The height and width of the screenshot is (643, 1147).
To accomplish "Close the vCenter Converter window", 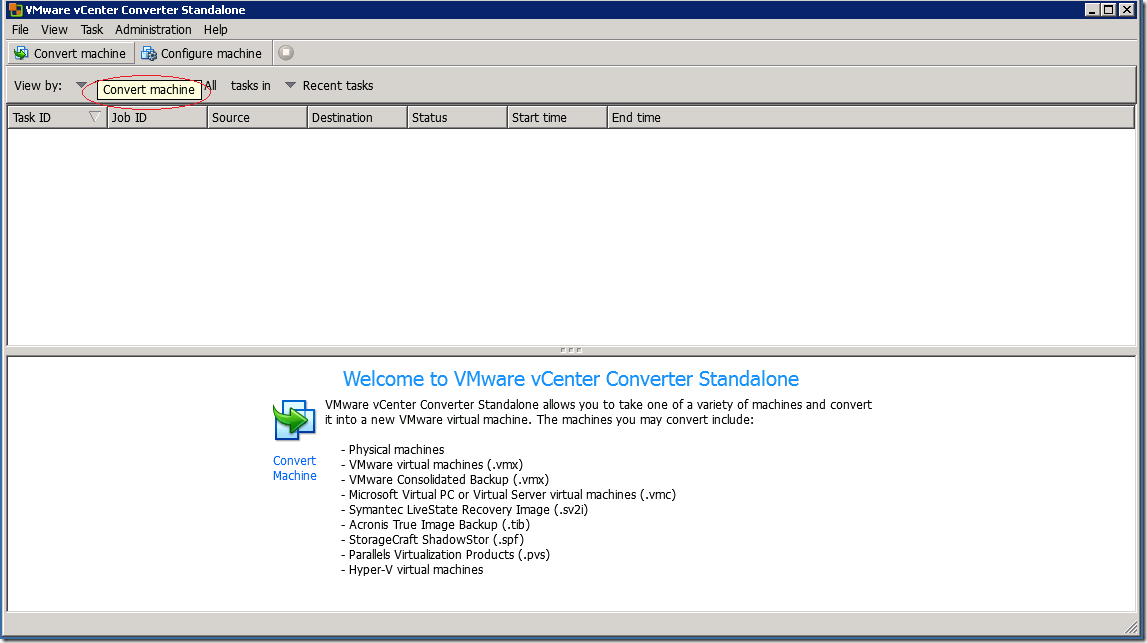I will (x=1127, y=10).
